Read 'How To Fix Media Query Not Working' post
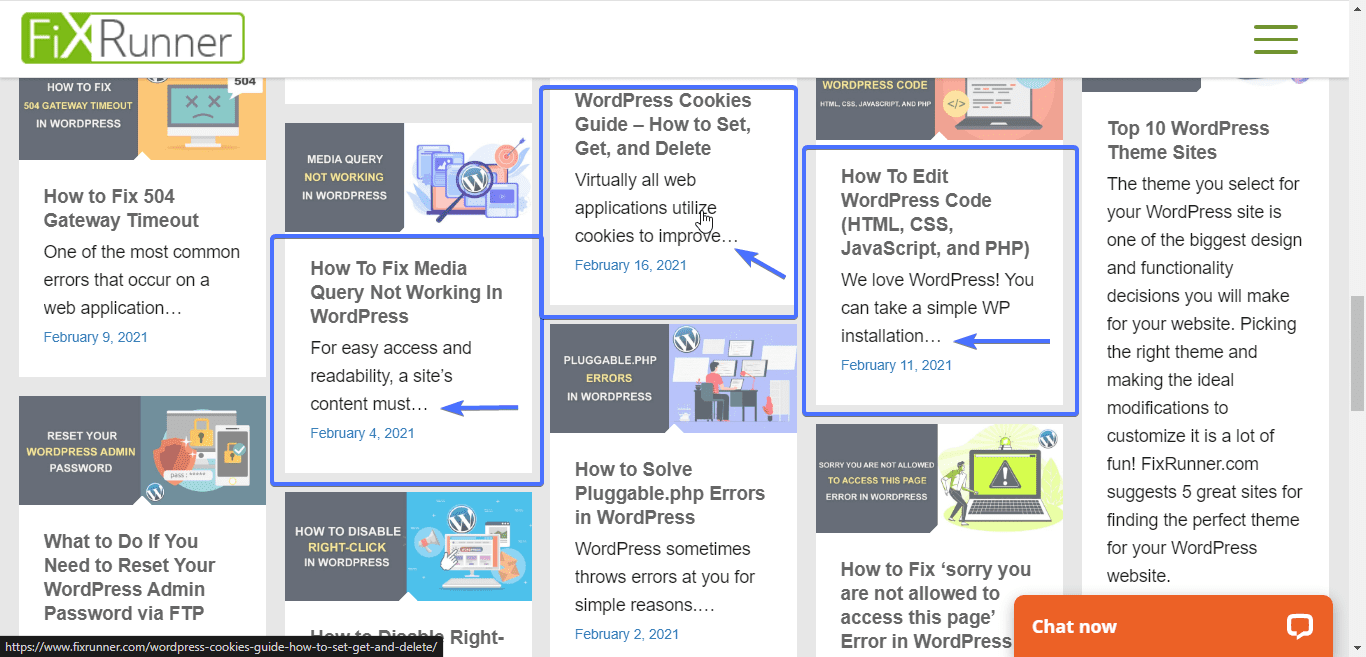Image resolution: width=1366 pixels, height=657 pixels. 406,292
